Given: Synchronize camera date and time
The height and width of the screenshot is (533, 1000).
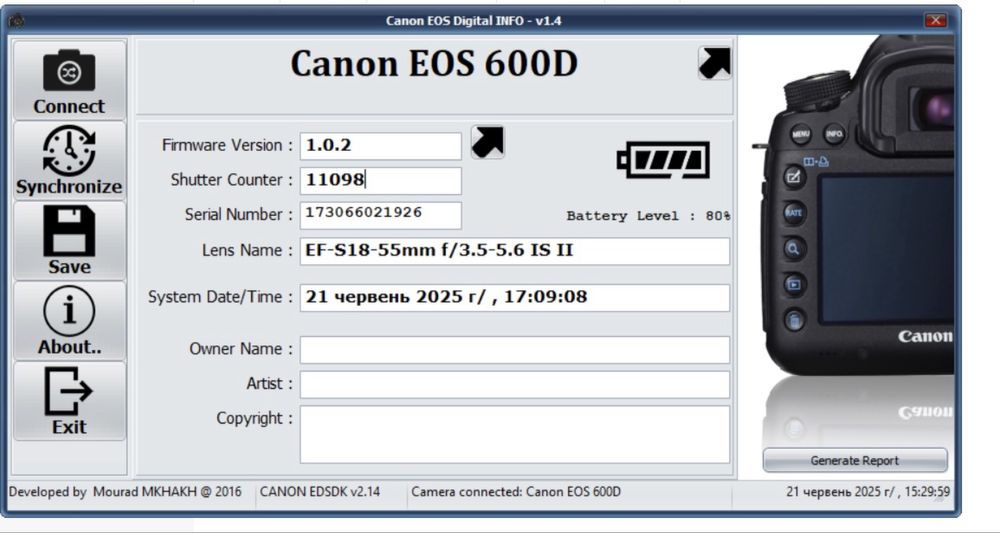Looking at the screenshot, I should [70, 160].
